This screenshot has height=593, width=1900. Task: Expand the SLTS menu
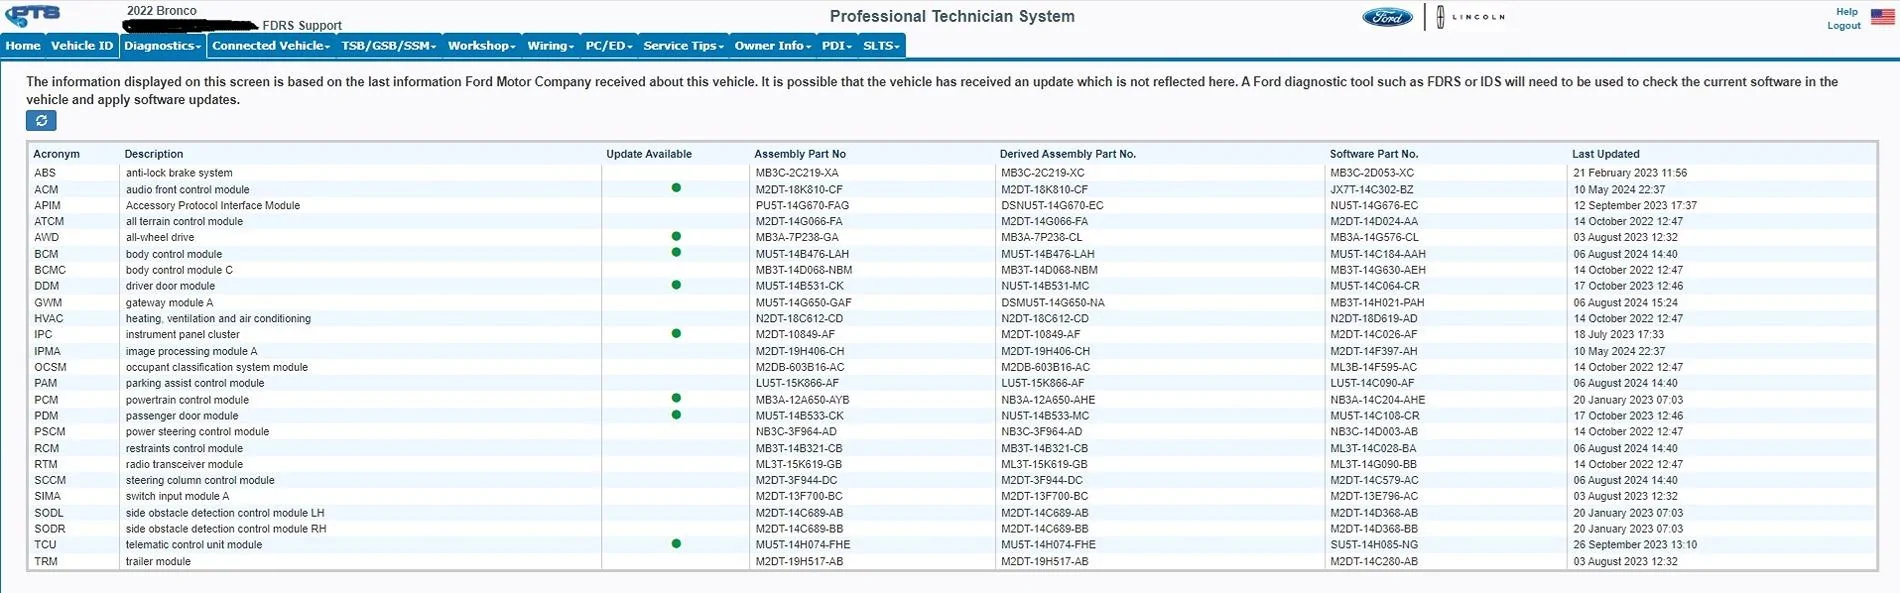click(882, 46)
